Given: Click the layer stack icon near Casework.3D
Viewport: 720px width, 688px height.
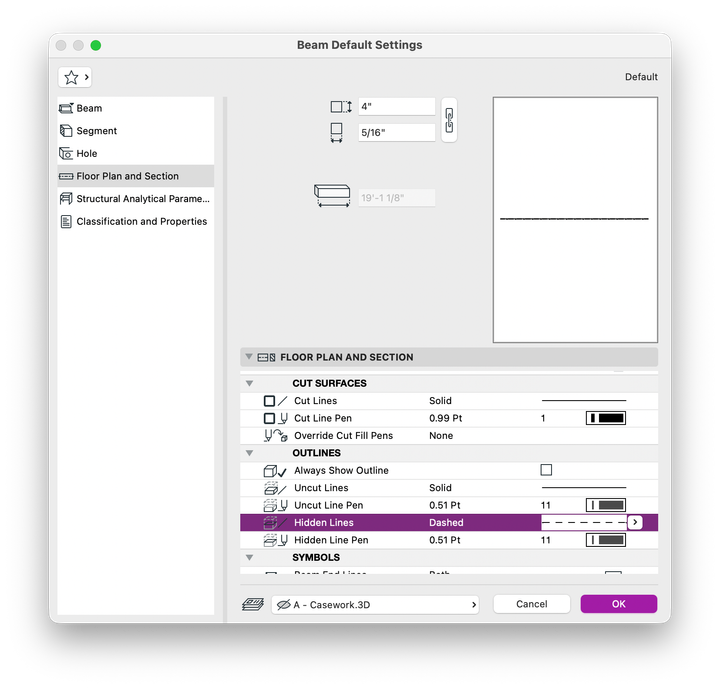Looking at the screenshot, I should [x=253, y=604].
